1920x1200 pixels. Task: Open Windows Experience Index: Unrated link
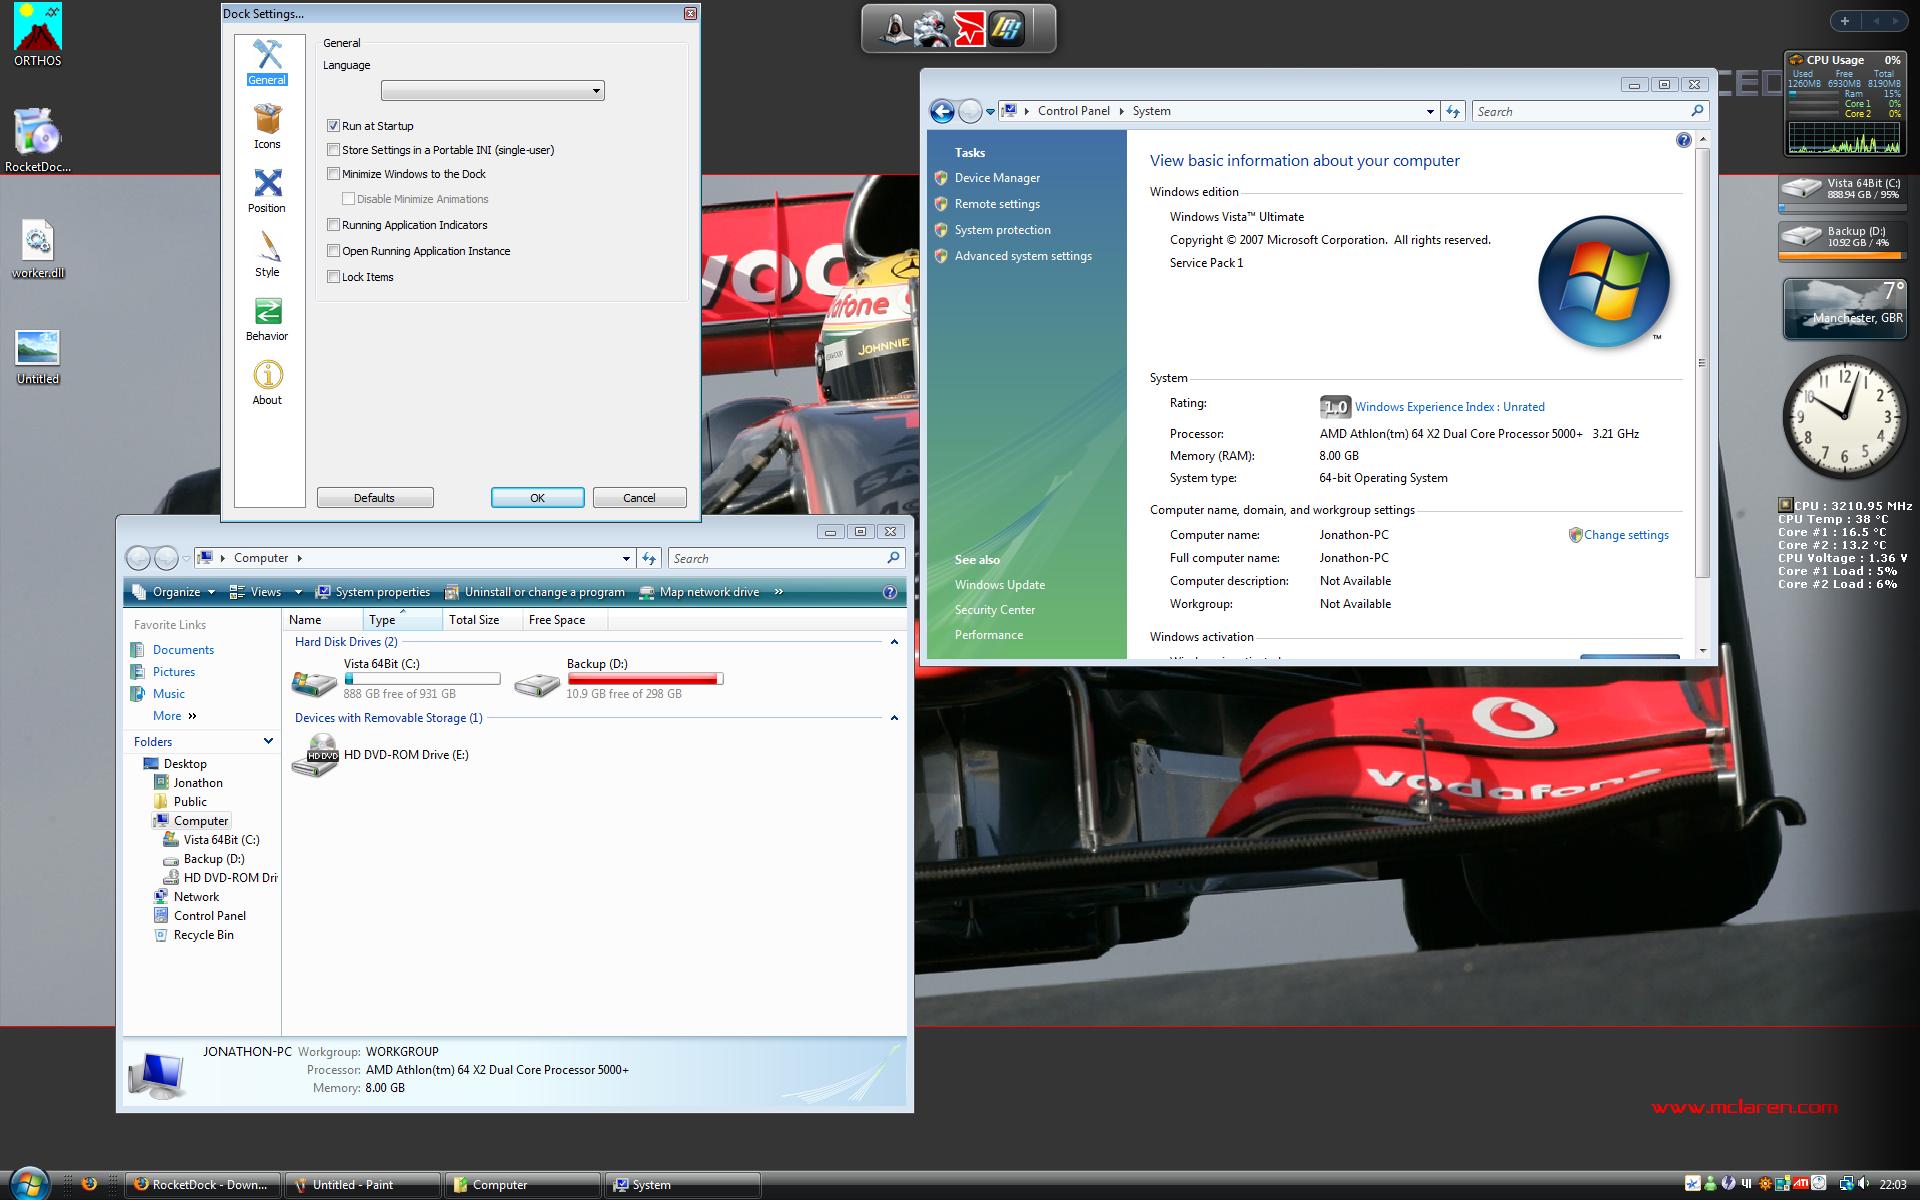pyautogui.click(x=1449, y=407)
